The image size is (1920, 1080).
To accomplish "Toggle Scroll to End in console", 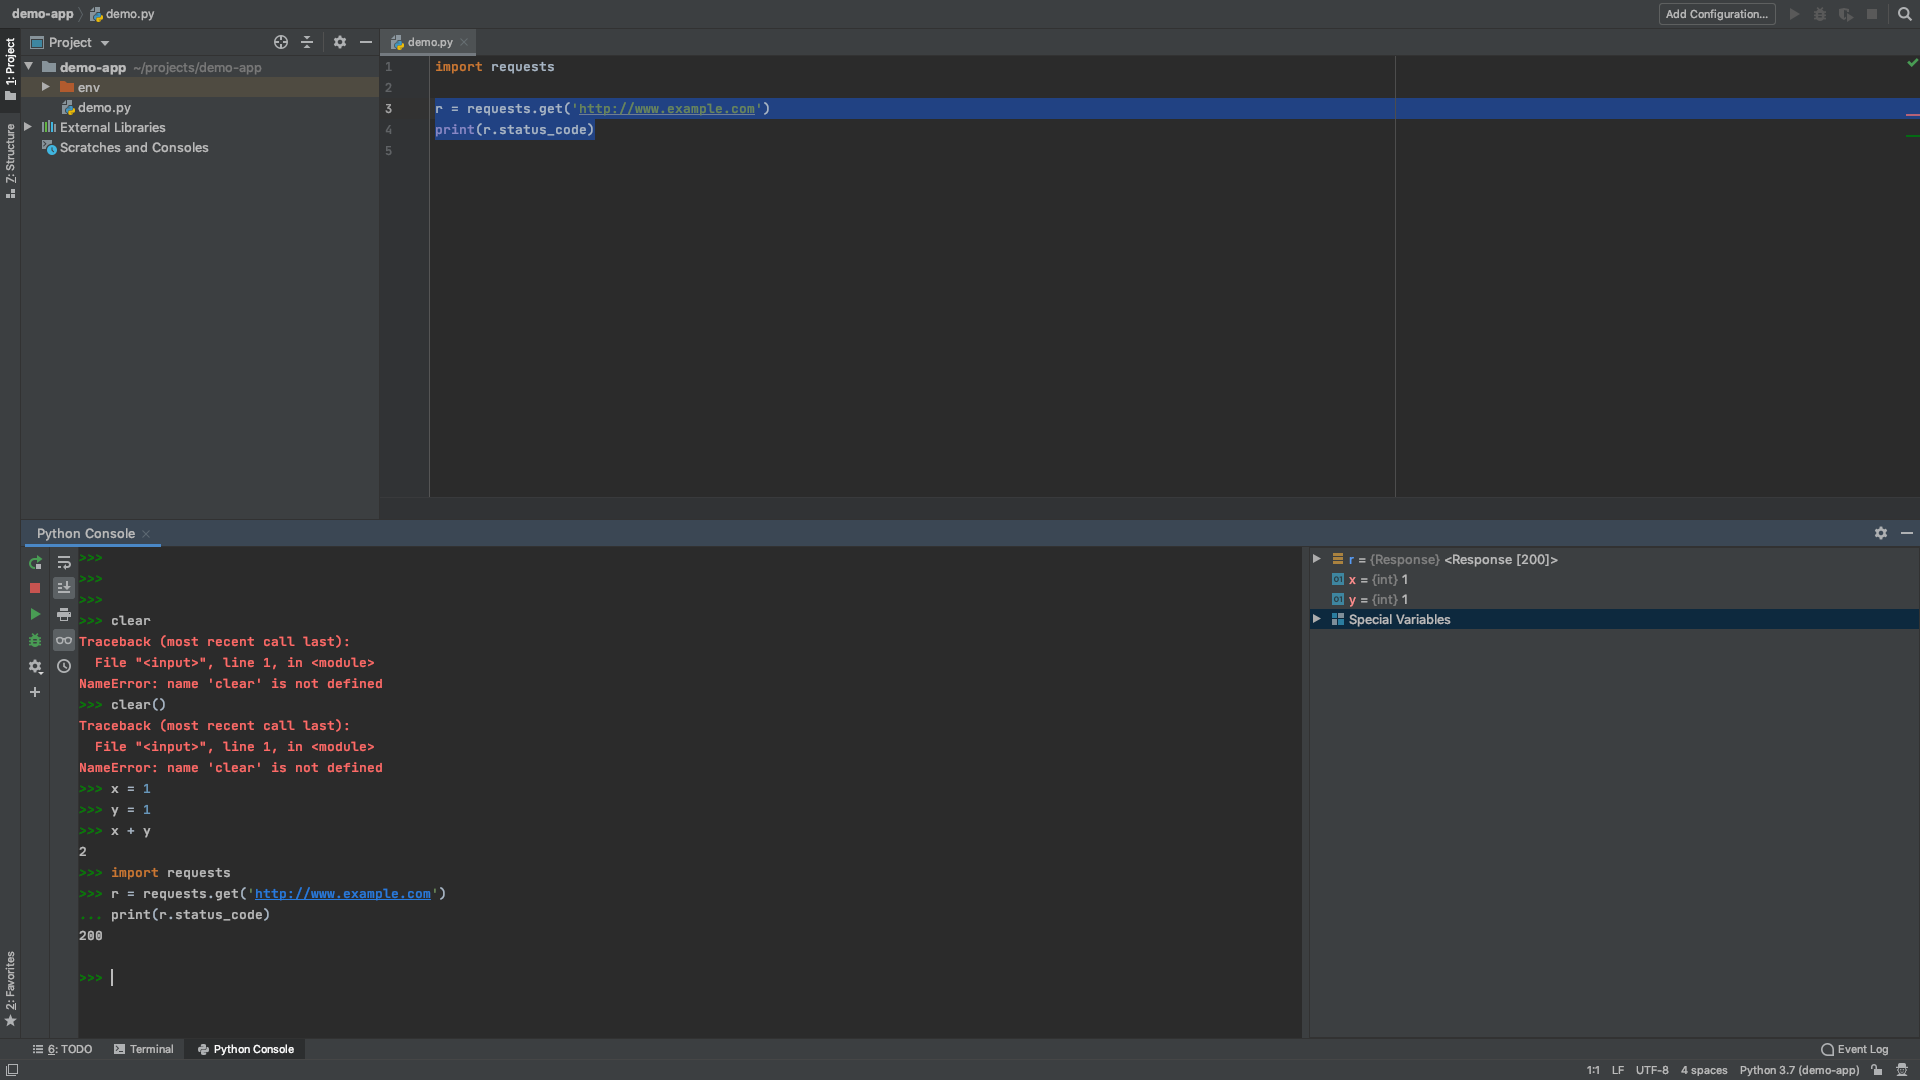I will point(64,588).
